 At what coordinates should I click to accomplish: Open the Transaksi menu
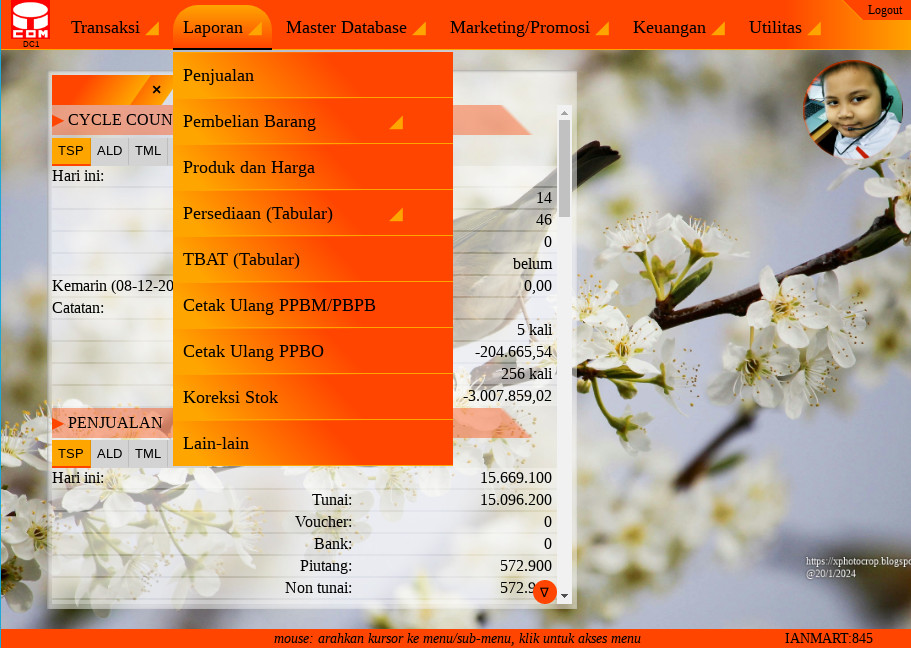coord(114,28)
